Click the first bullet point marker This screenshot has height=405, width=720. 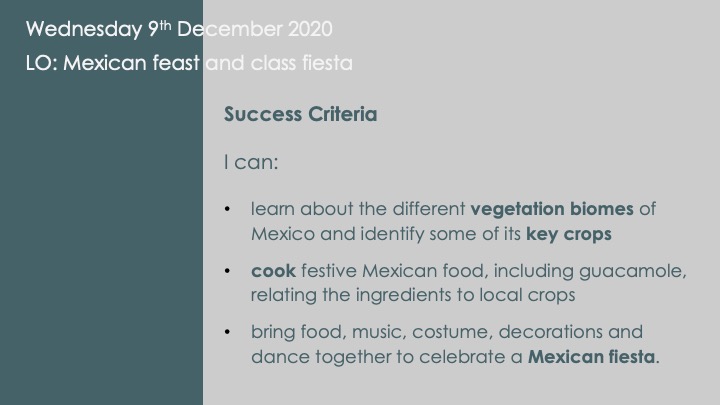227,209
